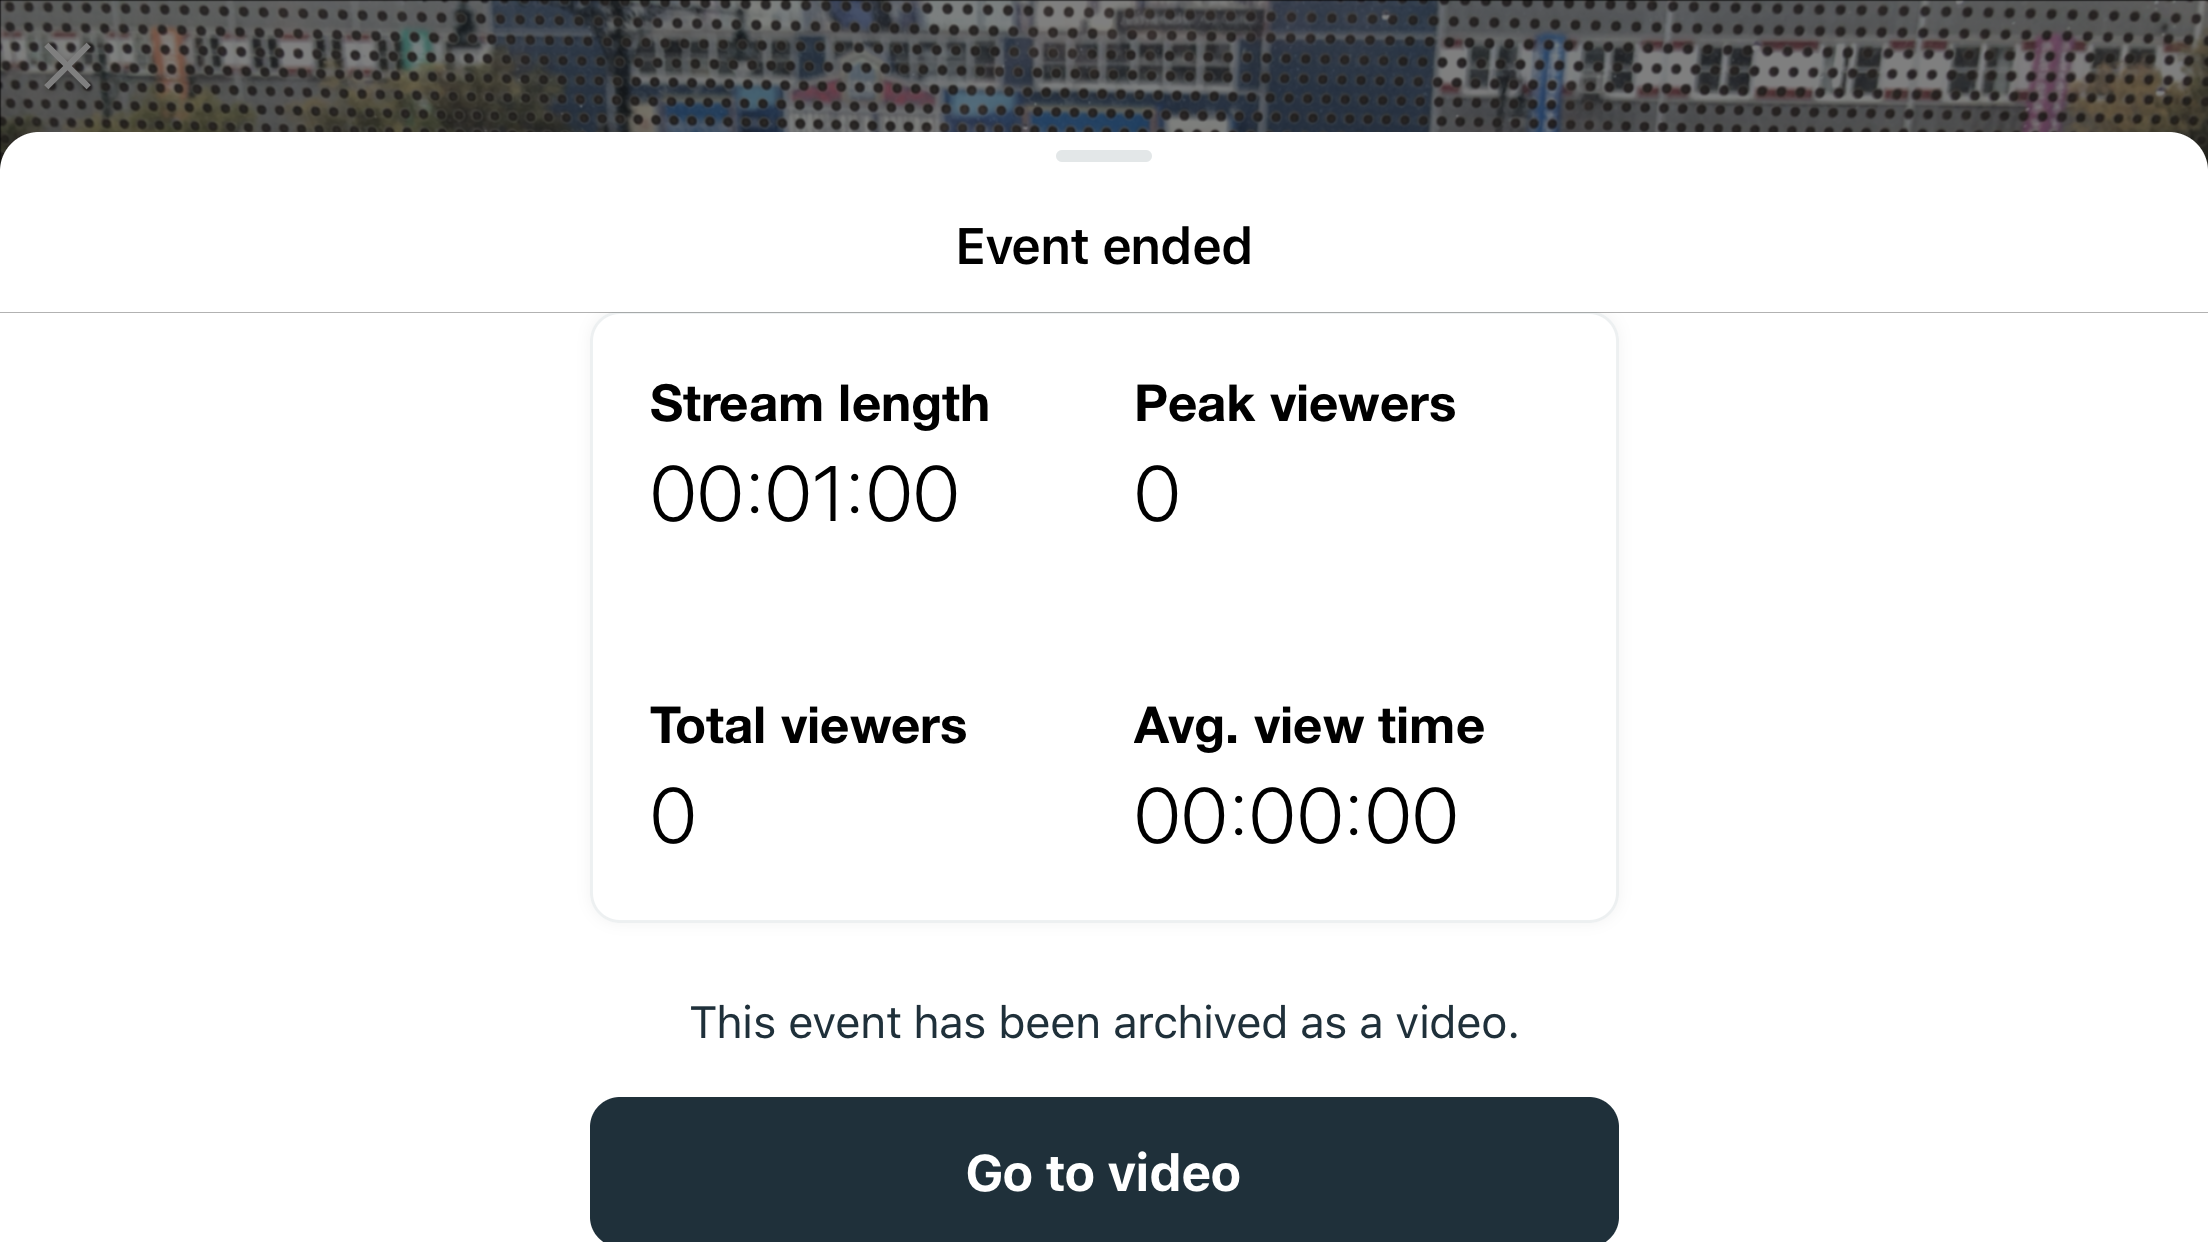The height and width of the screenshot is (1242, 2208).
Task: Click the archived as a video message
Action: (1103, 1023)
